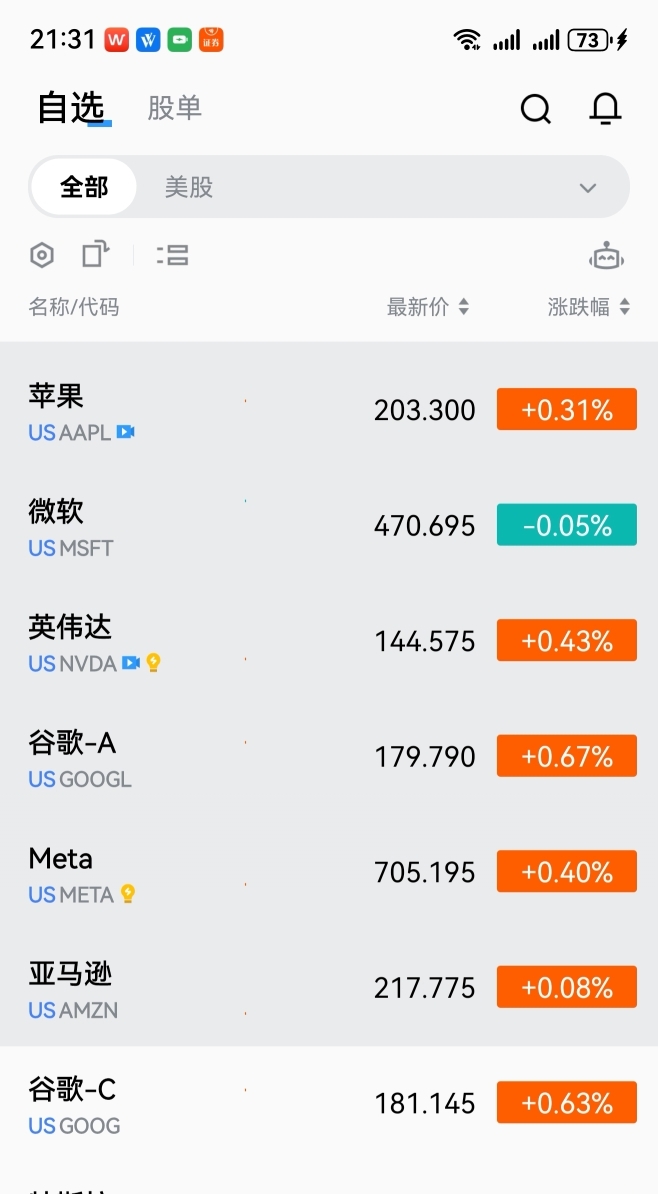Toggle 微软 -0.05% change badge
This screenshot has width=658, height=1194.
(567, 525)
